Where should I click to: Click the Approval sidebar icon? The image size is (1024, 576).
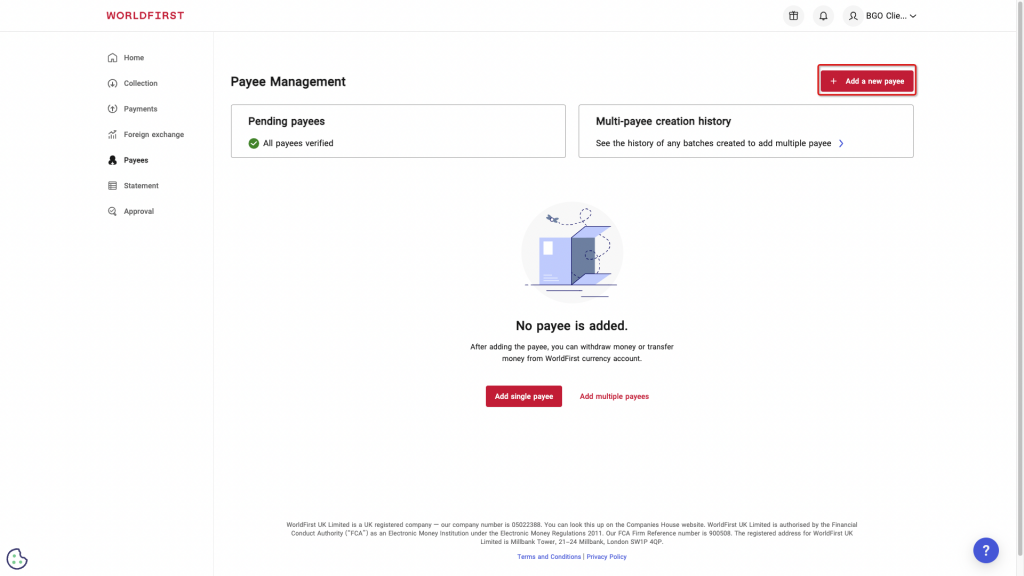click(113, 211)
